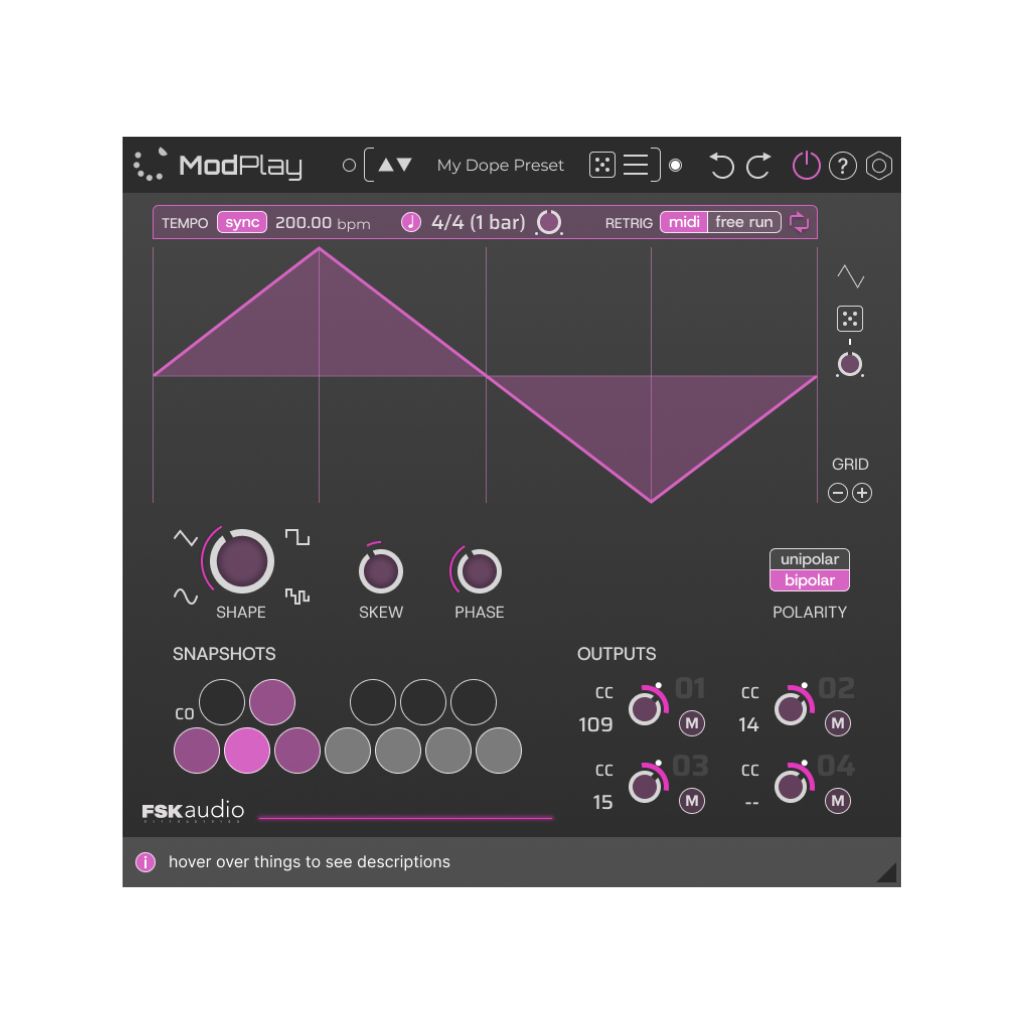The image size is (1024, 1024).
Task: Set polarity to bipolar
Action: [809, 580]
